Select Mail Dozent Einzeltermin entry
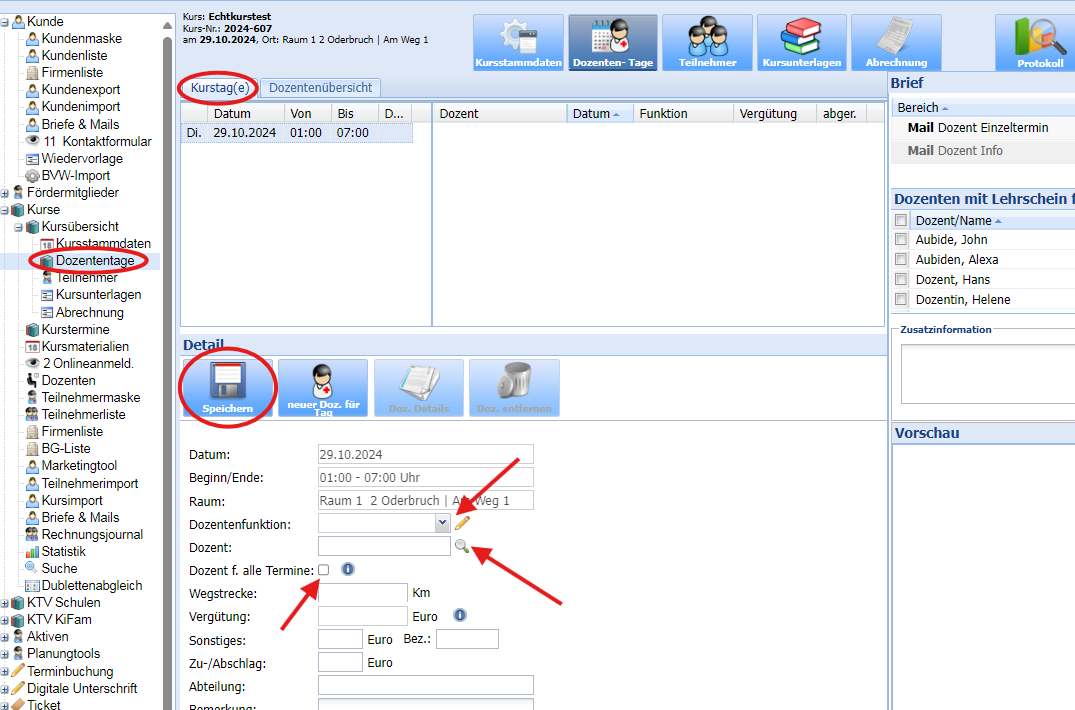Image resolution: width=1075 pixels, height=710 pixels. pyautogui.click(x=978, y=128)
